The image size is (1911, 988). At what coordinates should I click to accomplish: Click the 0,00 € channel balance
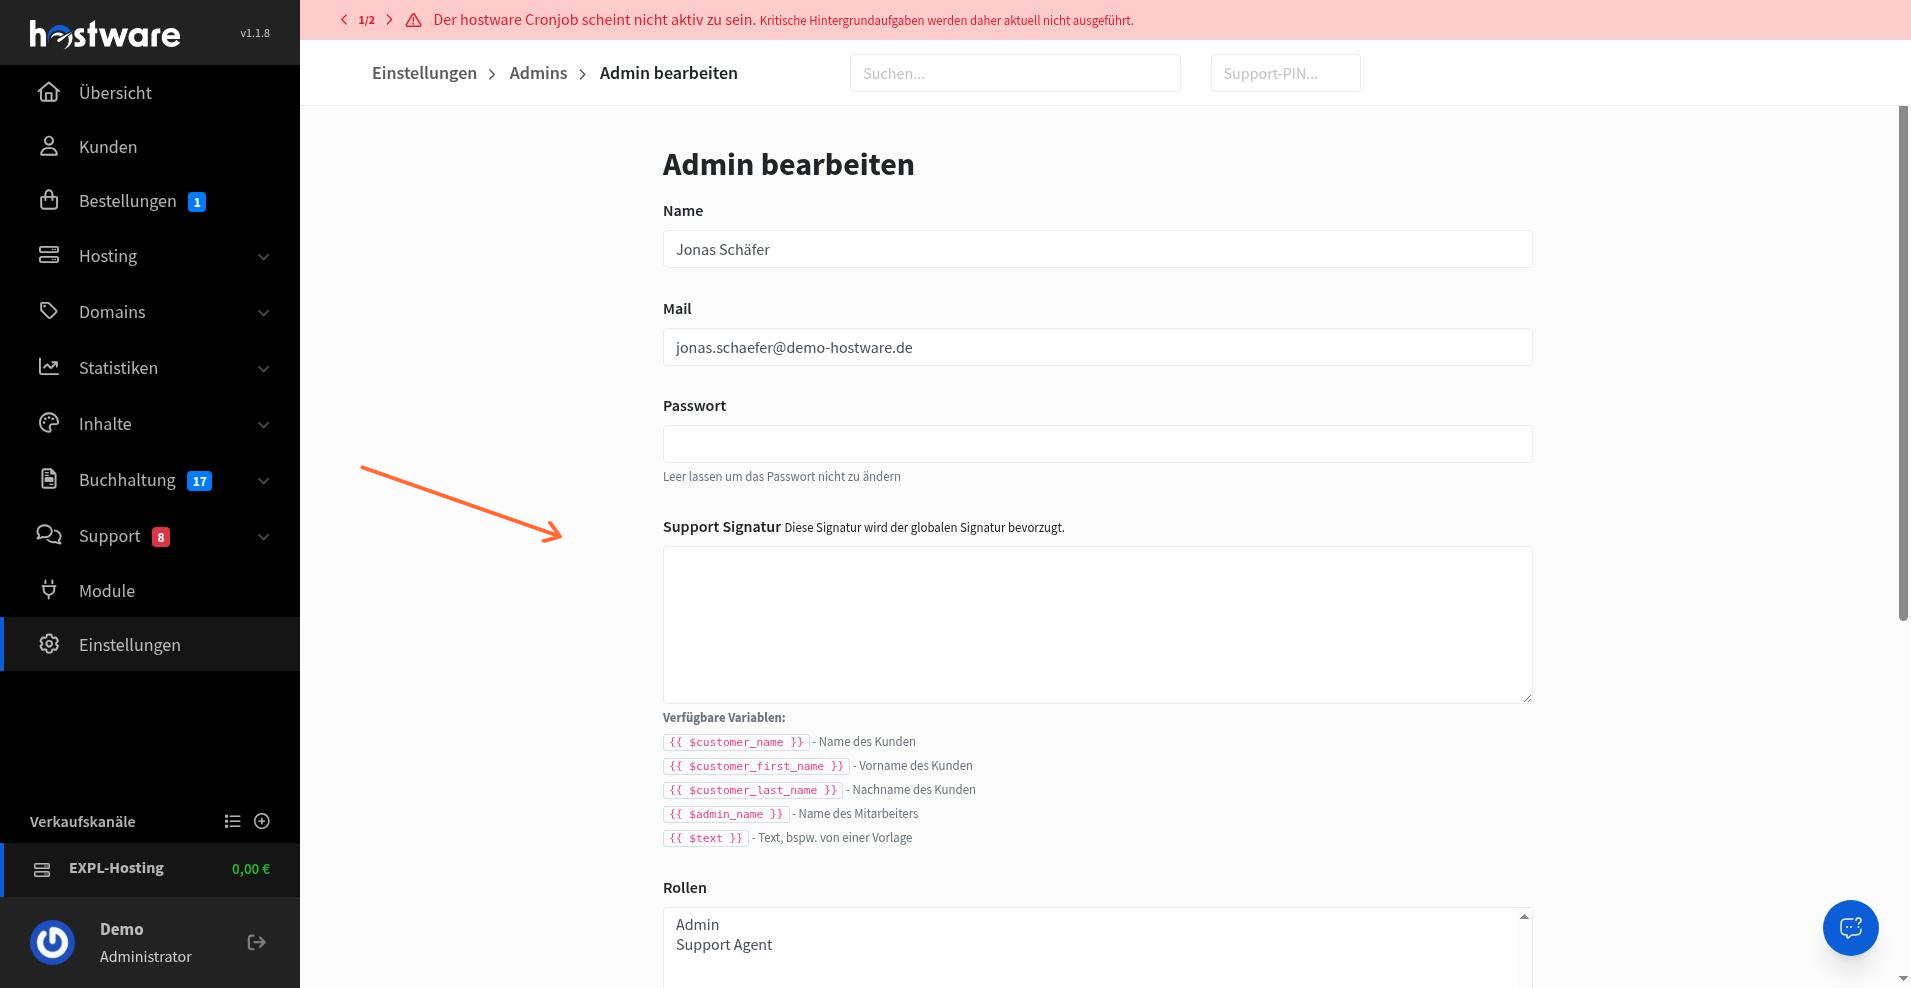[x=251, y=869]
